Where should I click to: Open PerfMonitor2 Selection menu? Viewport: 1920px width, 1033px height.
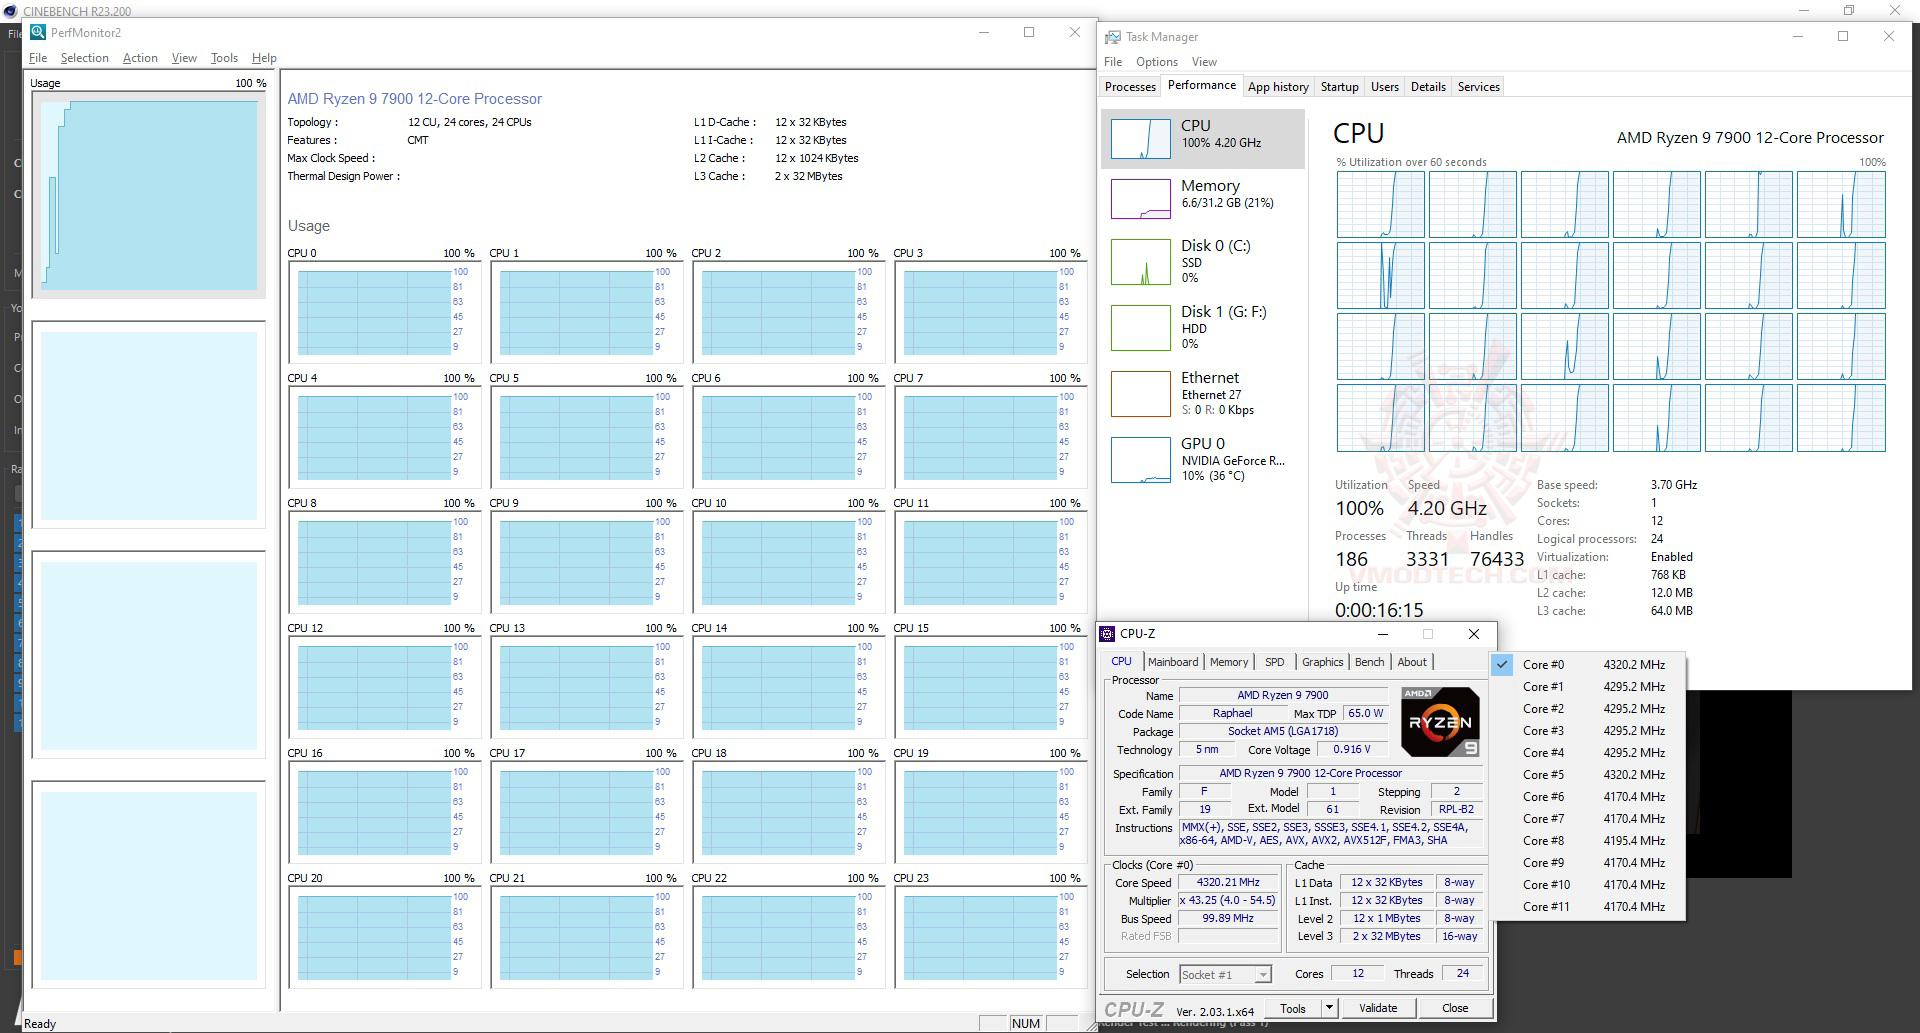85,58
